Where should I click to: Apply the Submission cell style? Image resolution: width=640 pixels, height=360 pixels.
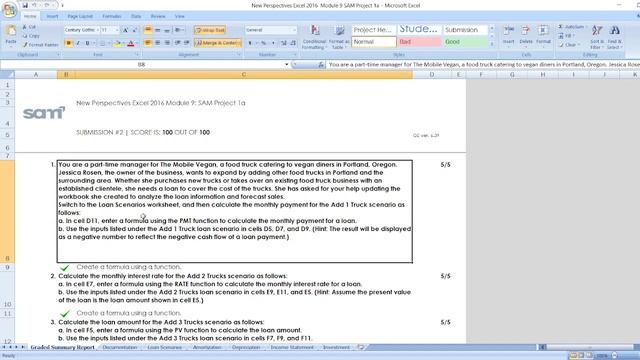tap(465, 30)
